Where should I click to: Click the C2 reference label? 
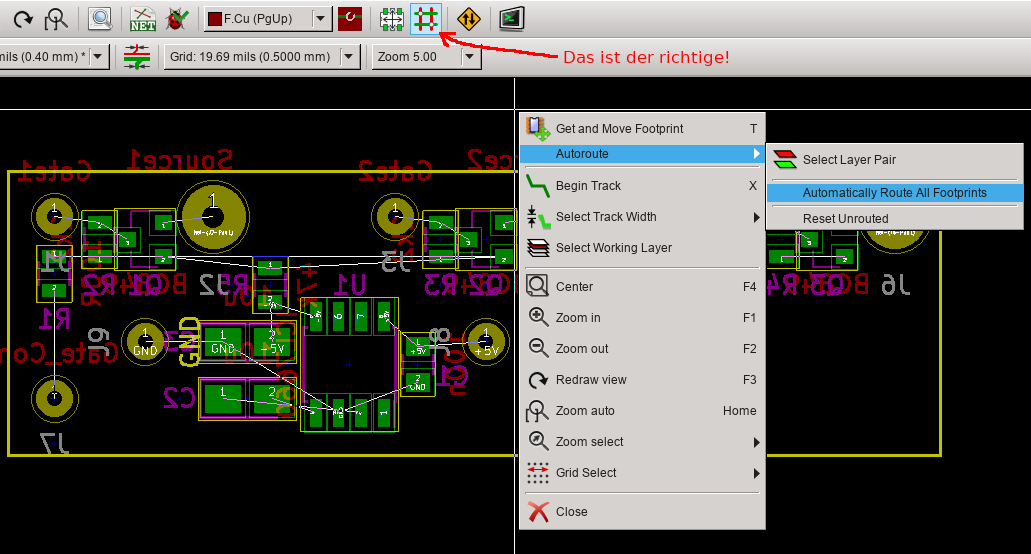pyautogui.click(x=180, y=398)
